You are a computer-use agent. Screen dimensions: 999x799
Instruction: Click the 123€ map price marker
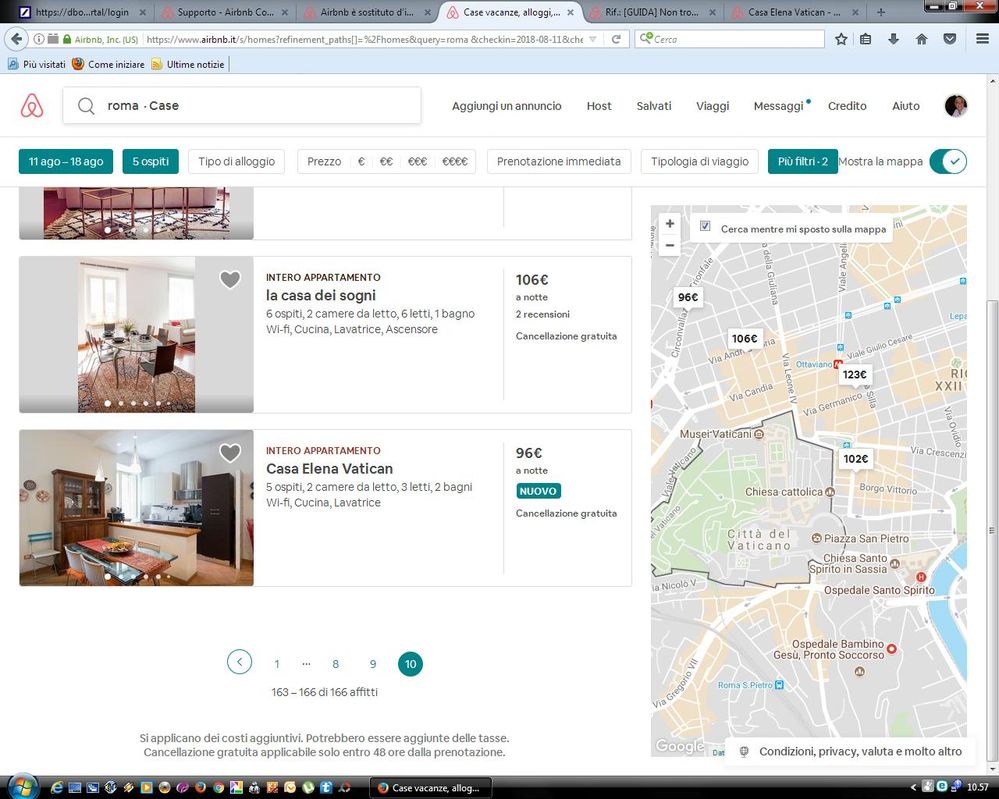click(x=855, y=375)
